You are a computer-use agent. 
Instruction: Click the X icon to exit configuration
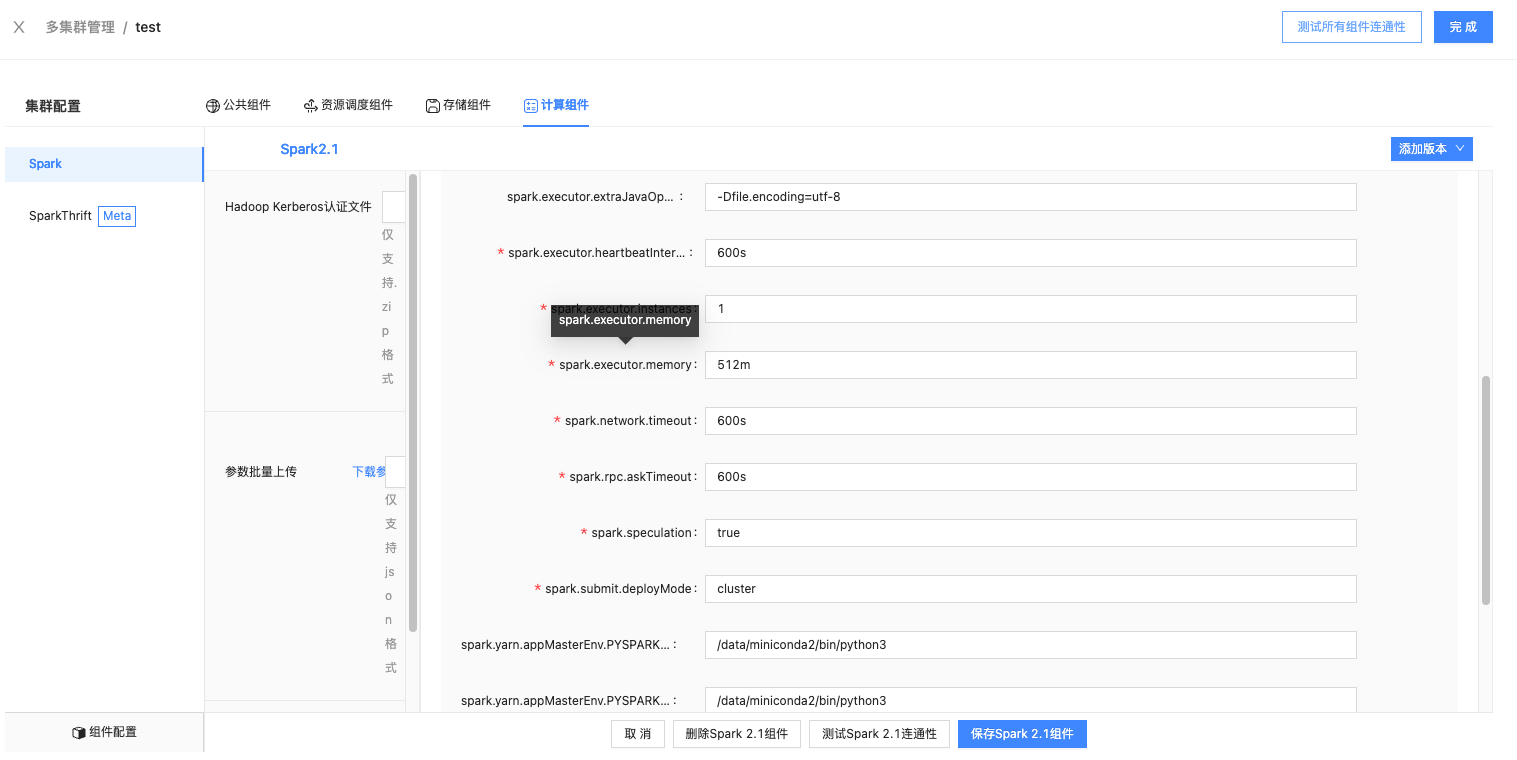tap(18, 26)
